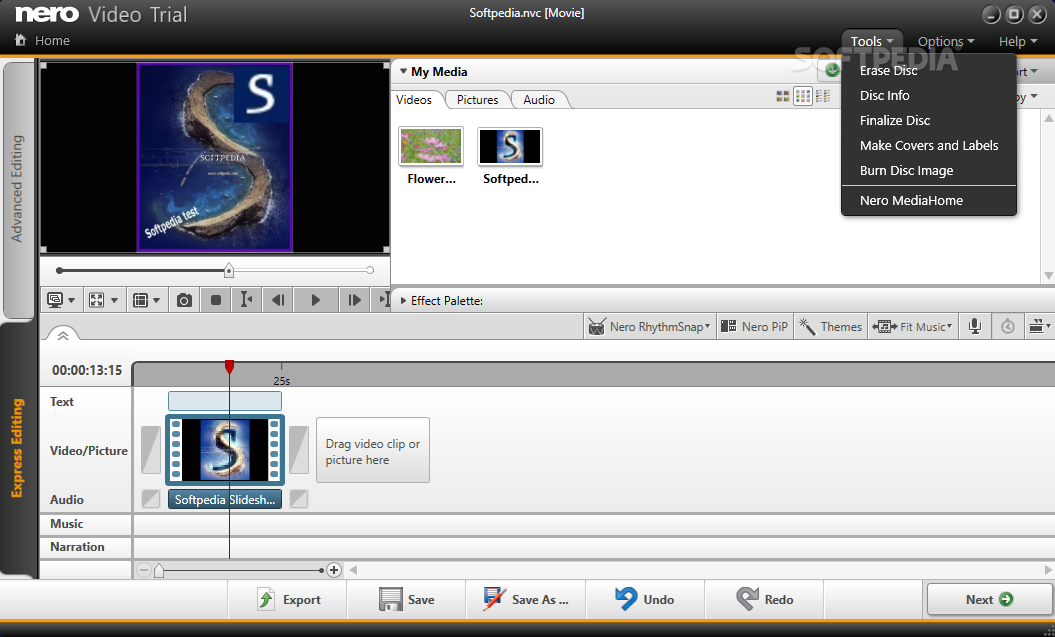Toggle audio fade-in box left of the Softpedia Slidesh... clip
Screen dimensions: 1055x637
[151, 499]
